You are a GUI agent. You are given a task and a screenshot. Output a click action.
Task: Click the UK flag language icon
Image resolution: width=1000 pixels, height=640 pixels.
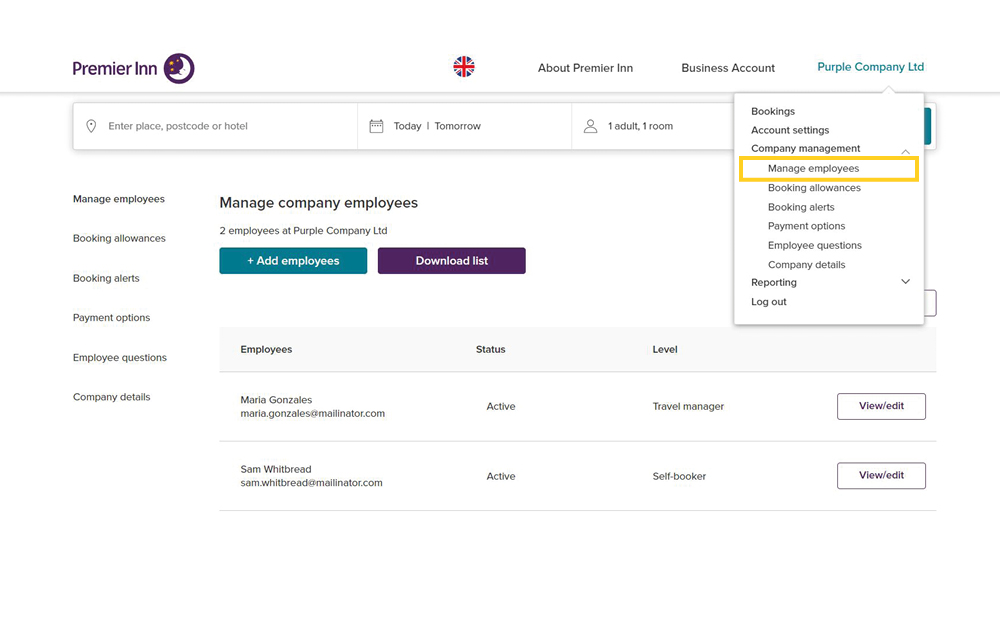(x=464, y=67)
